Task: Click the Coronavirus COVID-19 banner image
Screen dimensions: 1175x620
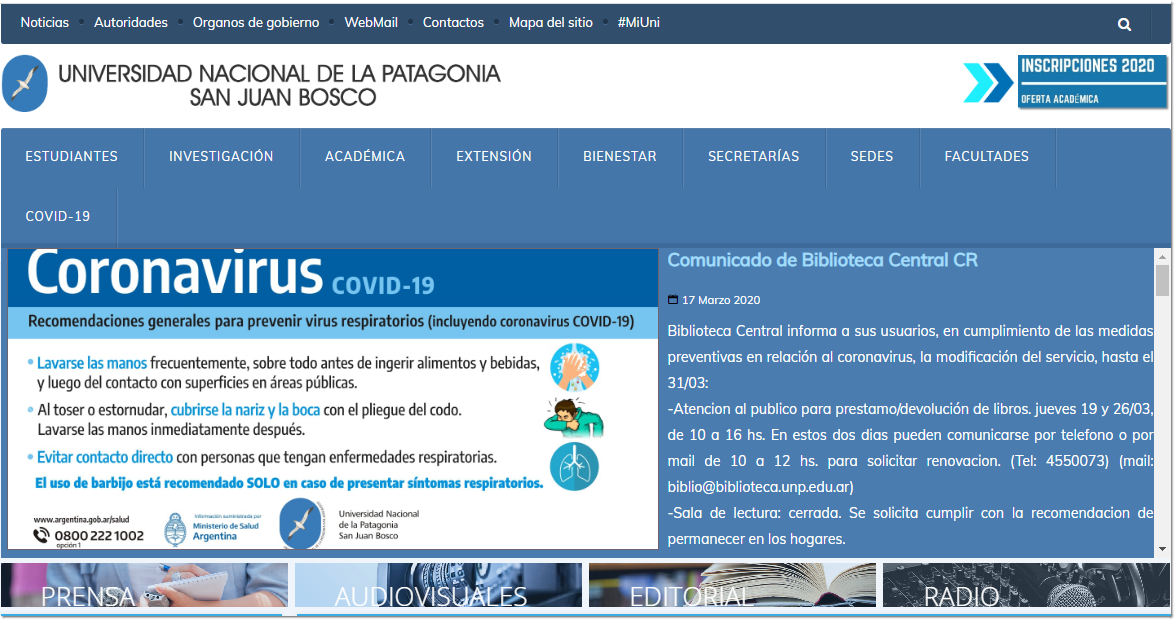Action: 332,398
